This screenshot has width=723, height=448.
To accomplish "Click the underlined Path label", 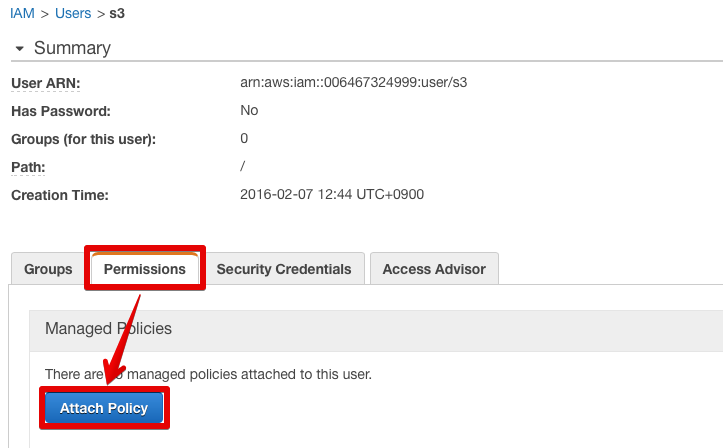I will (28, 167).
